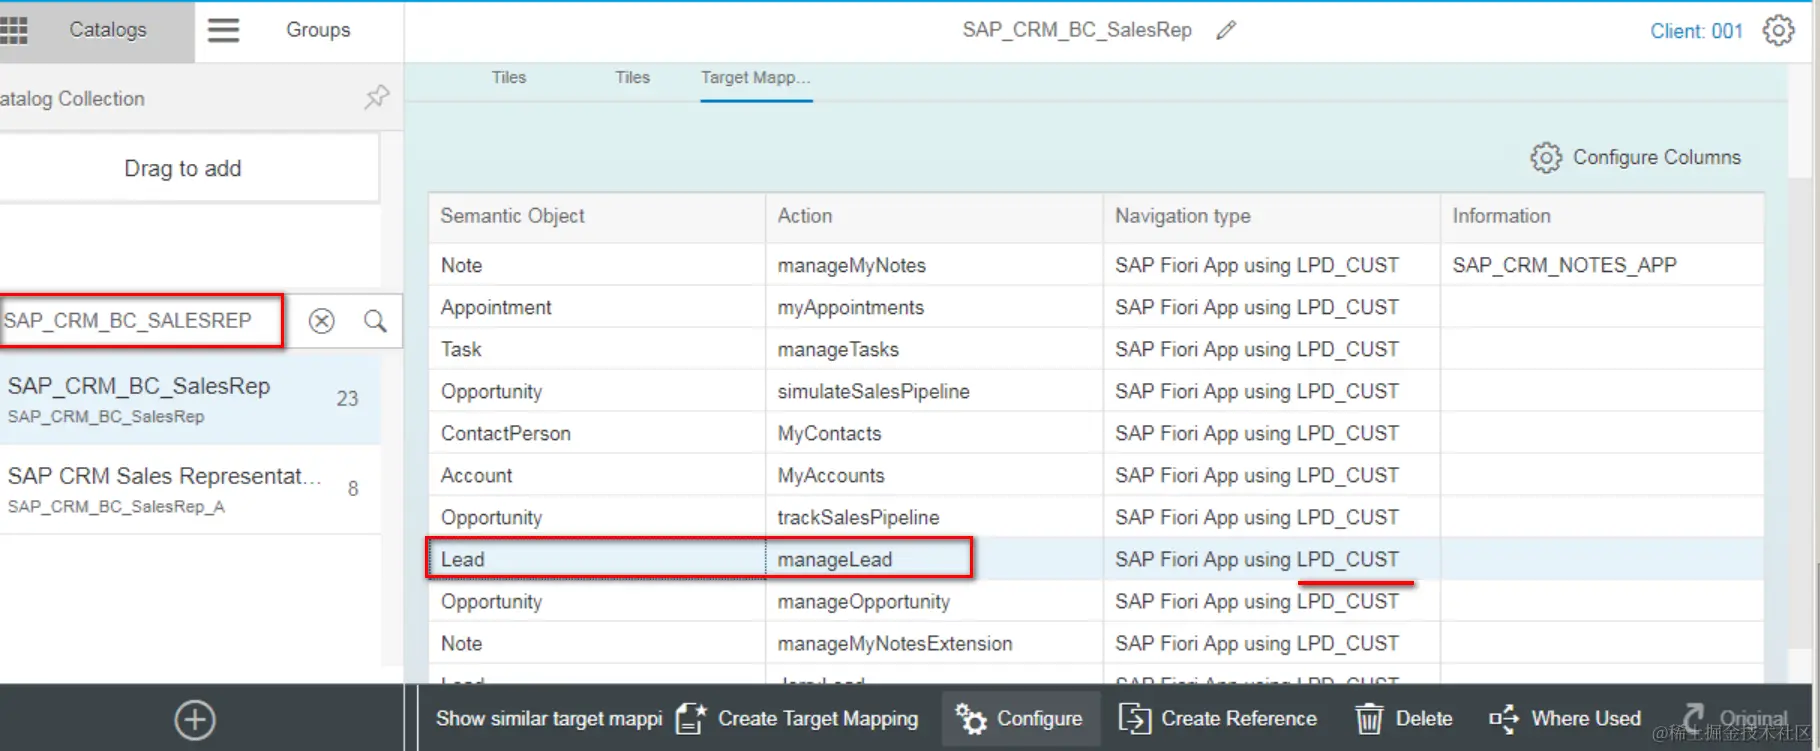The image size is (1820, 751).
Task: Click Create Target Mapping button
Action: click(x=797, y=718)
